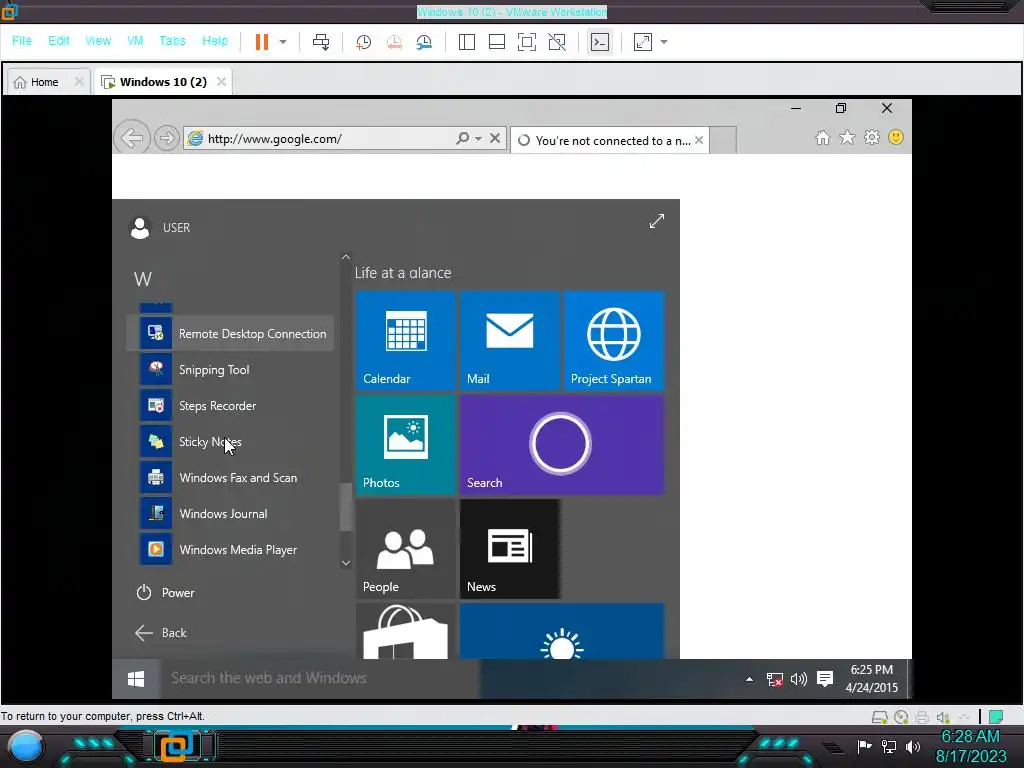The width and height of the screenshot is (1024, 768).
Task: Expand the power options dropdown arrow
Action: pos(283,42)
